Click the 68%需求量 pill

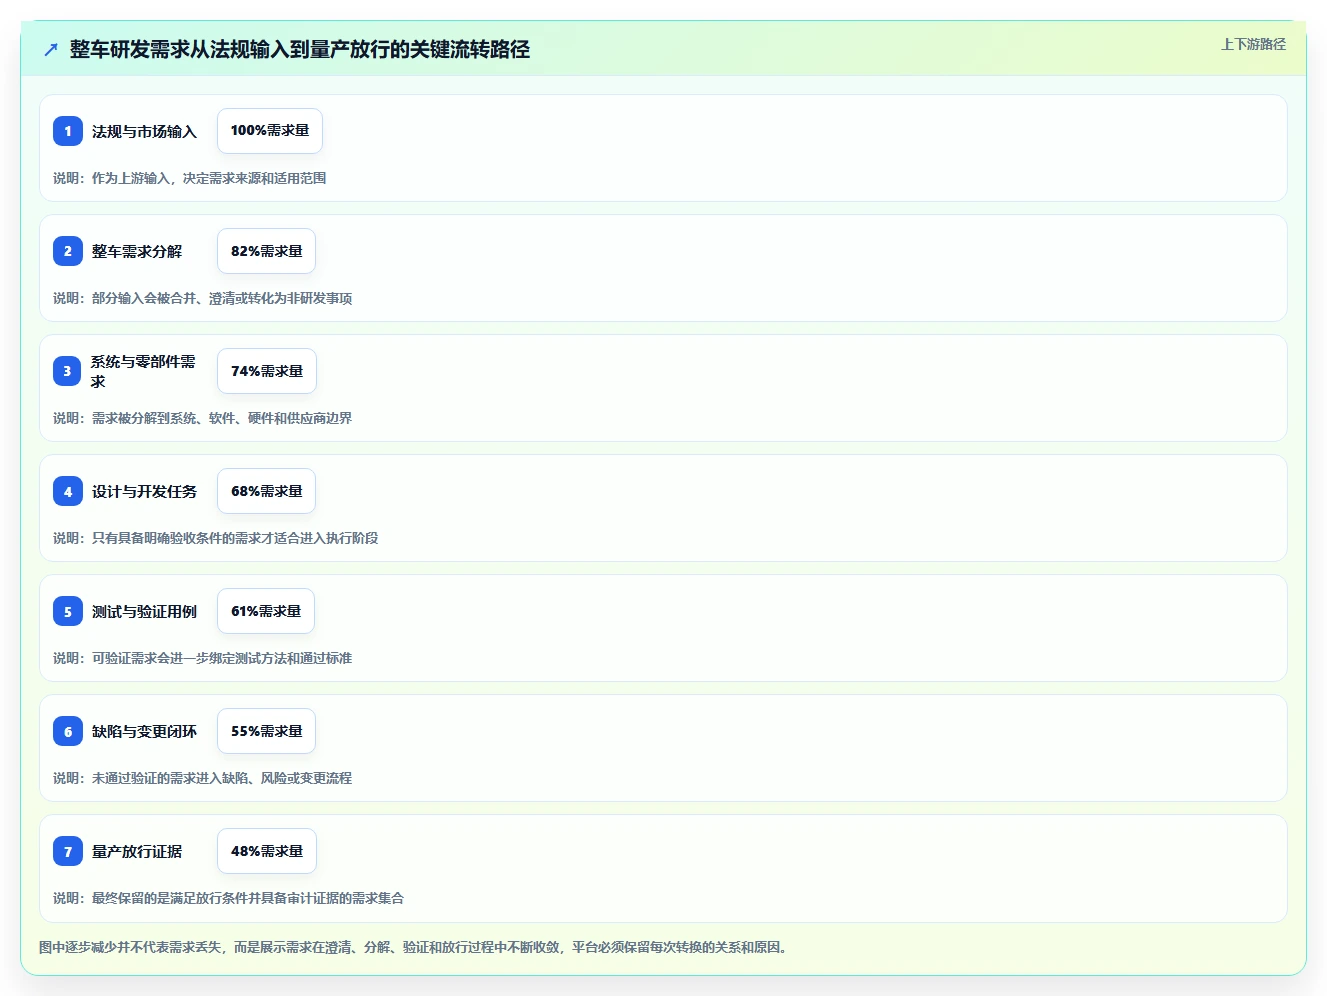(x=266, y=491)
